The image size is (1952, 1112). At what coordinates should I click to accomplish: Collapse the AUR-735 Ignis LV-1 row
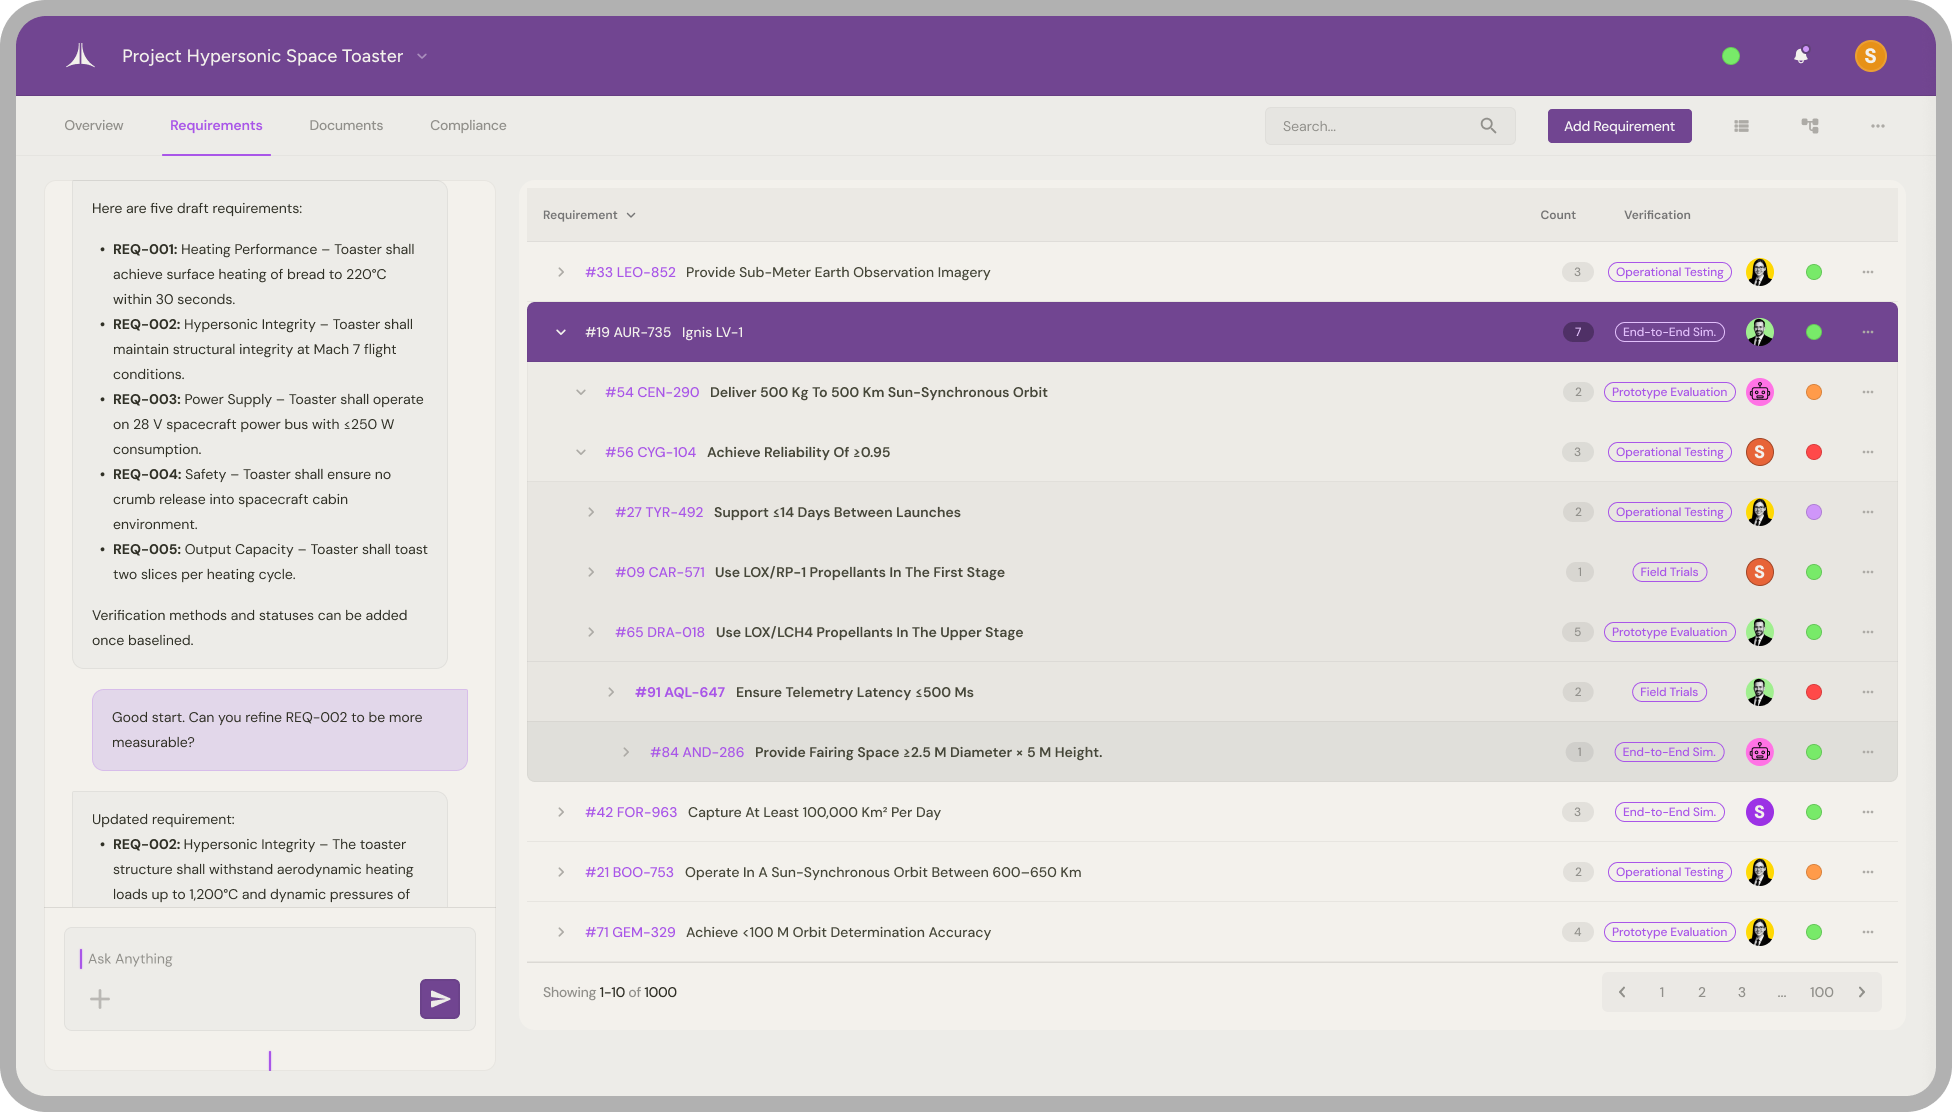point(561,332)
